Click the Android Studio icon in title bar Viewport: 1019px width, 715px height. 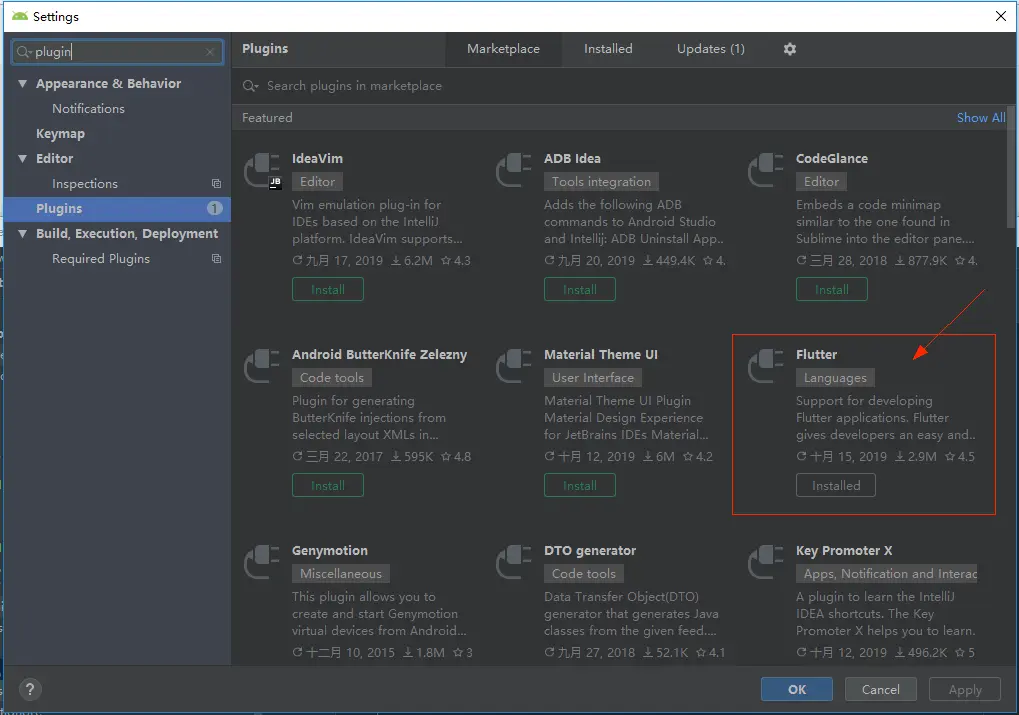coord(20,16)
